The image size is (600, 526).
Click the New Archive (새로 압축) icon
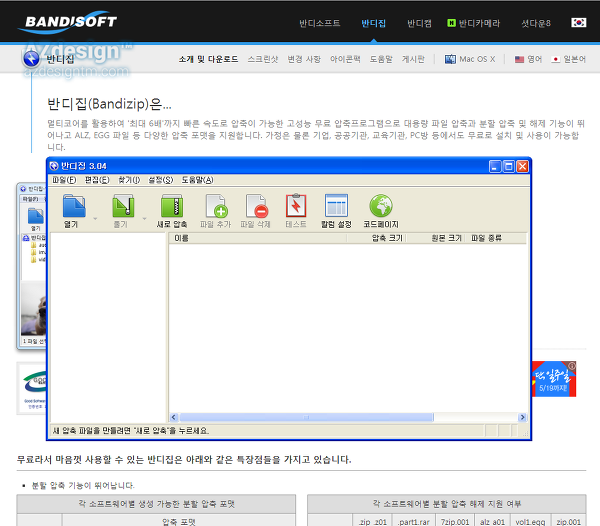click(x=171, y=206)
